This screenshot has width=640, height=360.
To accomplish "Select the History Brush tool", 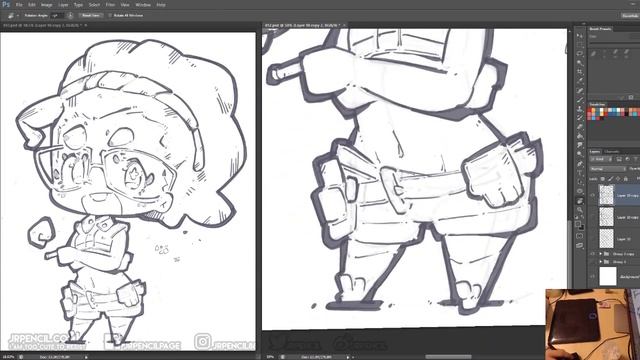I will [580, 117].
